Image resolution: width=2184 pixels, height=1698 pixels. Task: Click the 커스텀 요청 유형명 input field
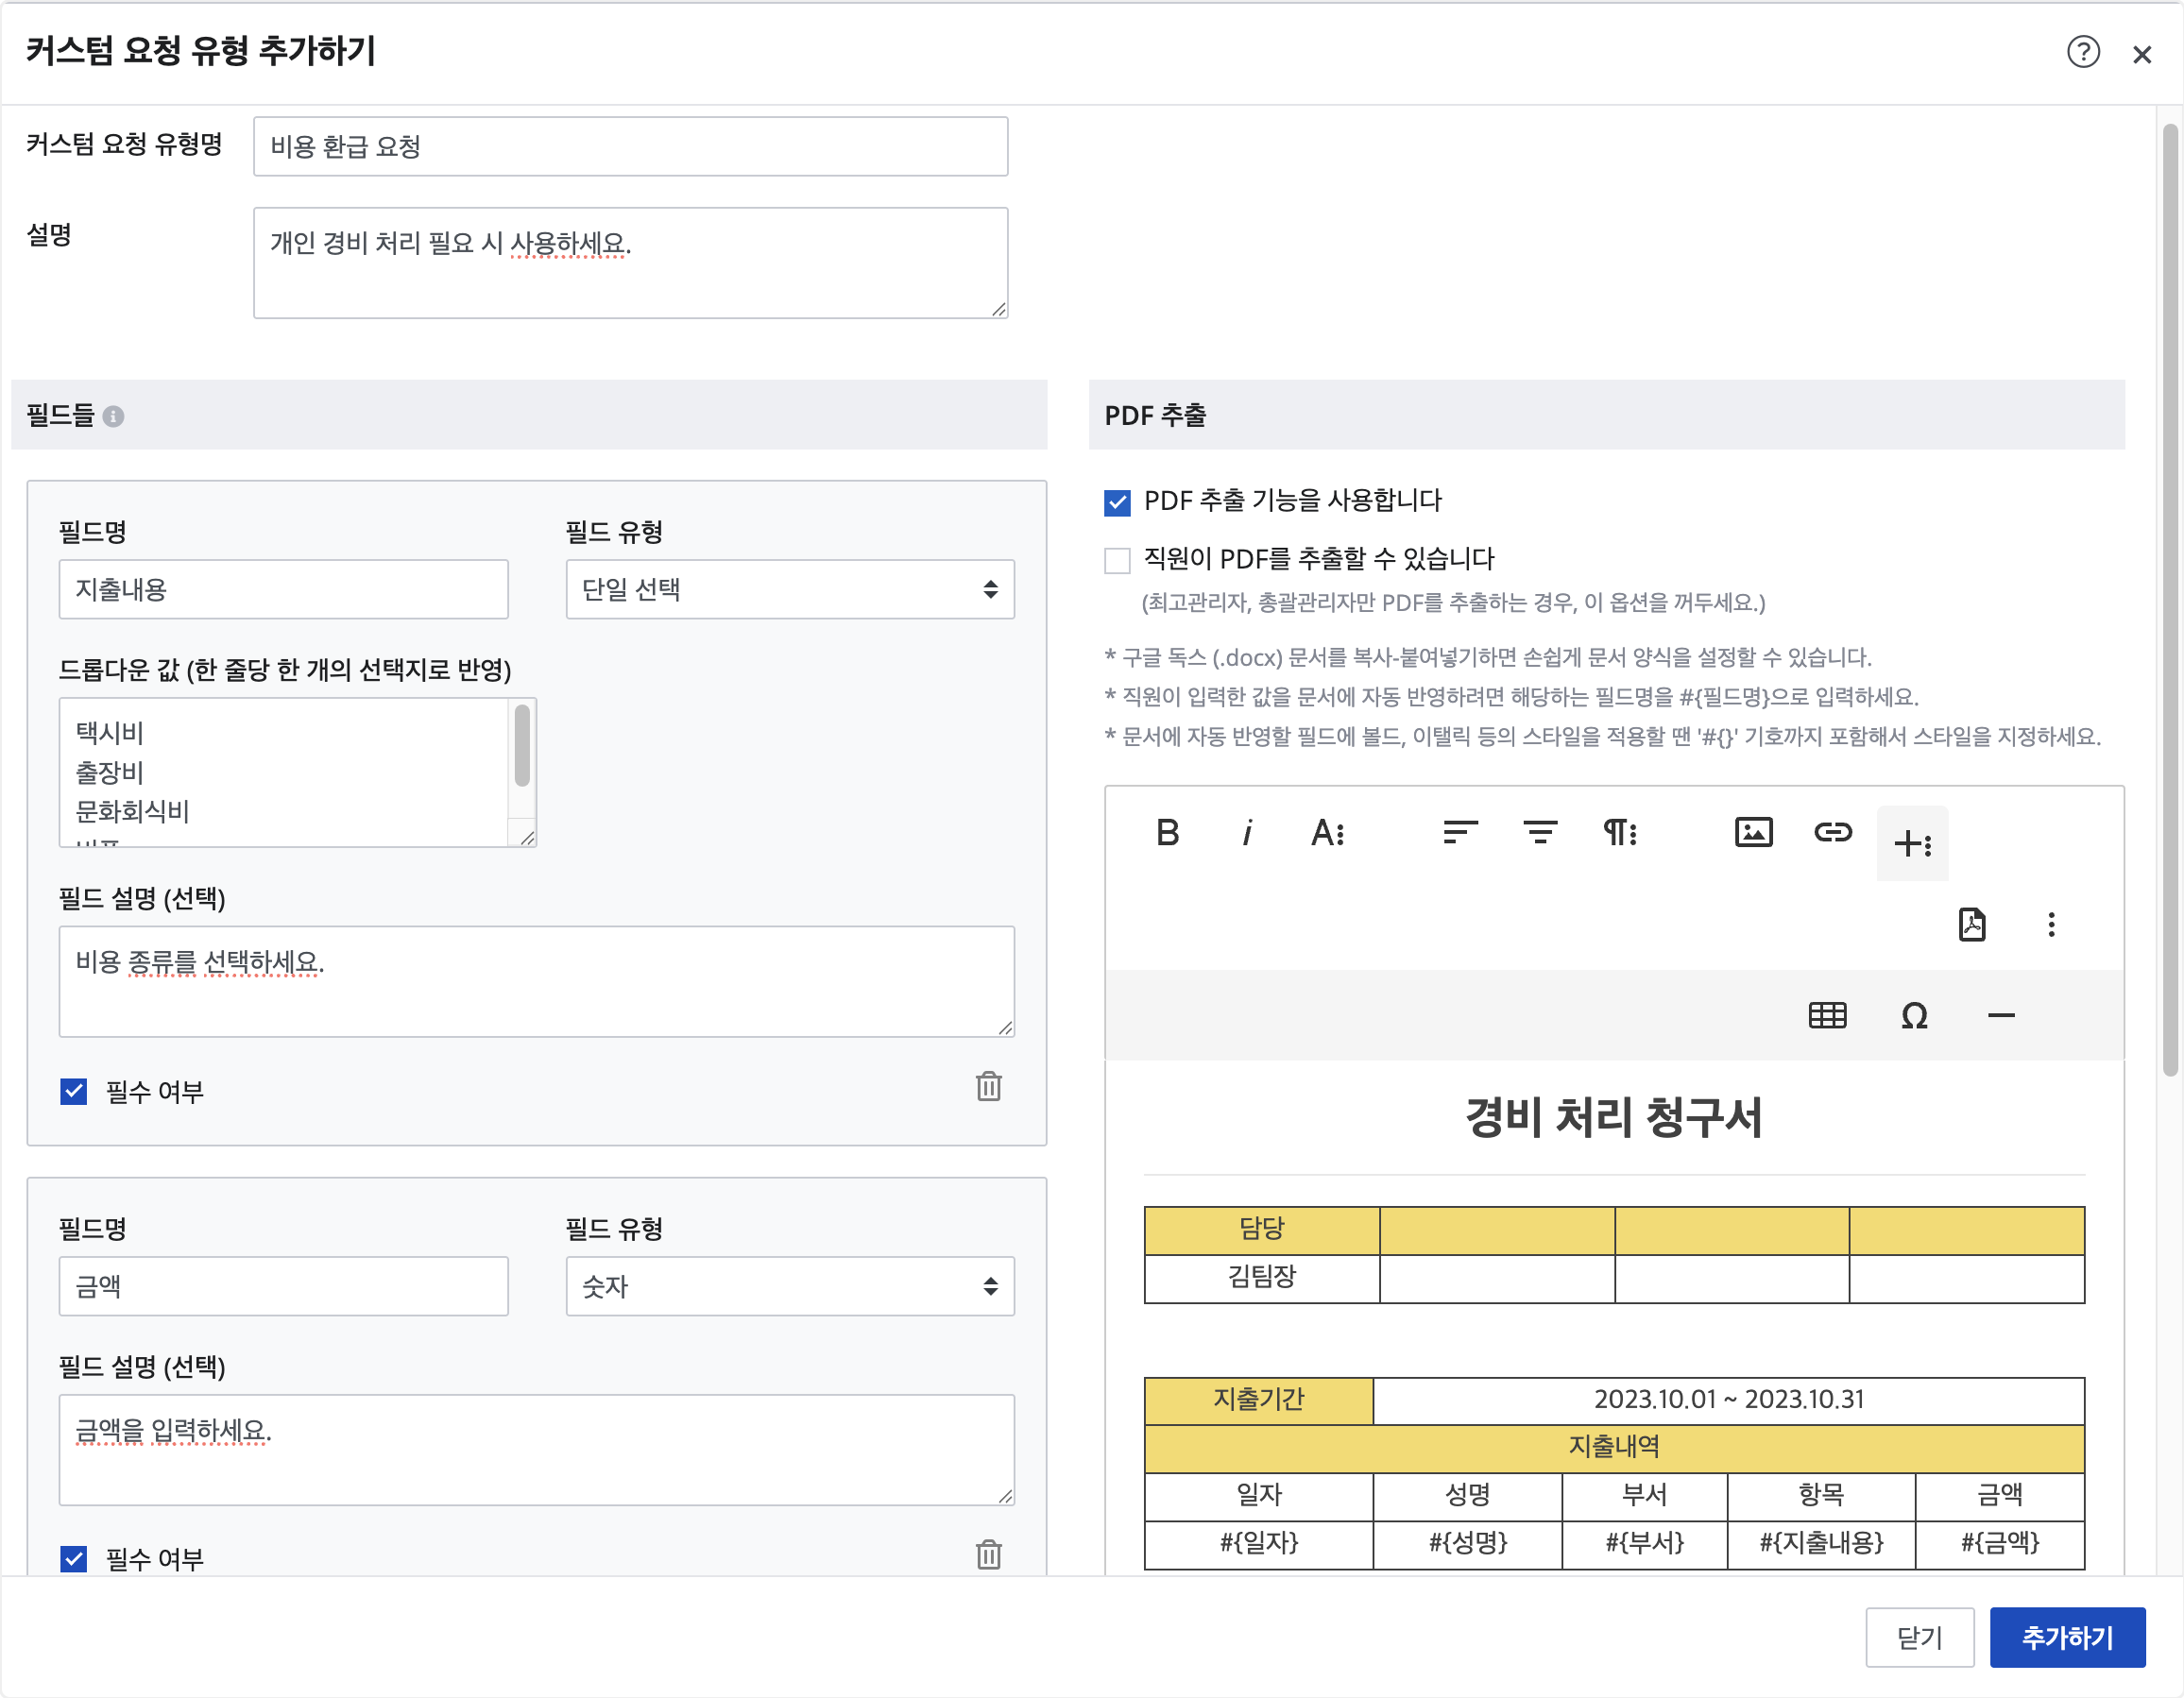click(630, 147)
